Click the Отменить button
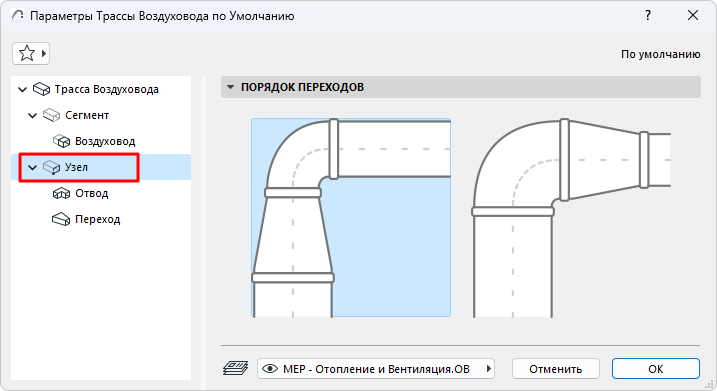 [x=556, y=369]
